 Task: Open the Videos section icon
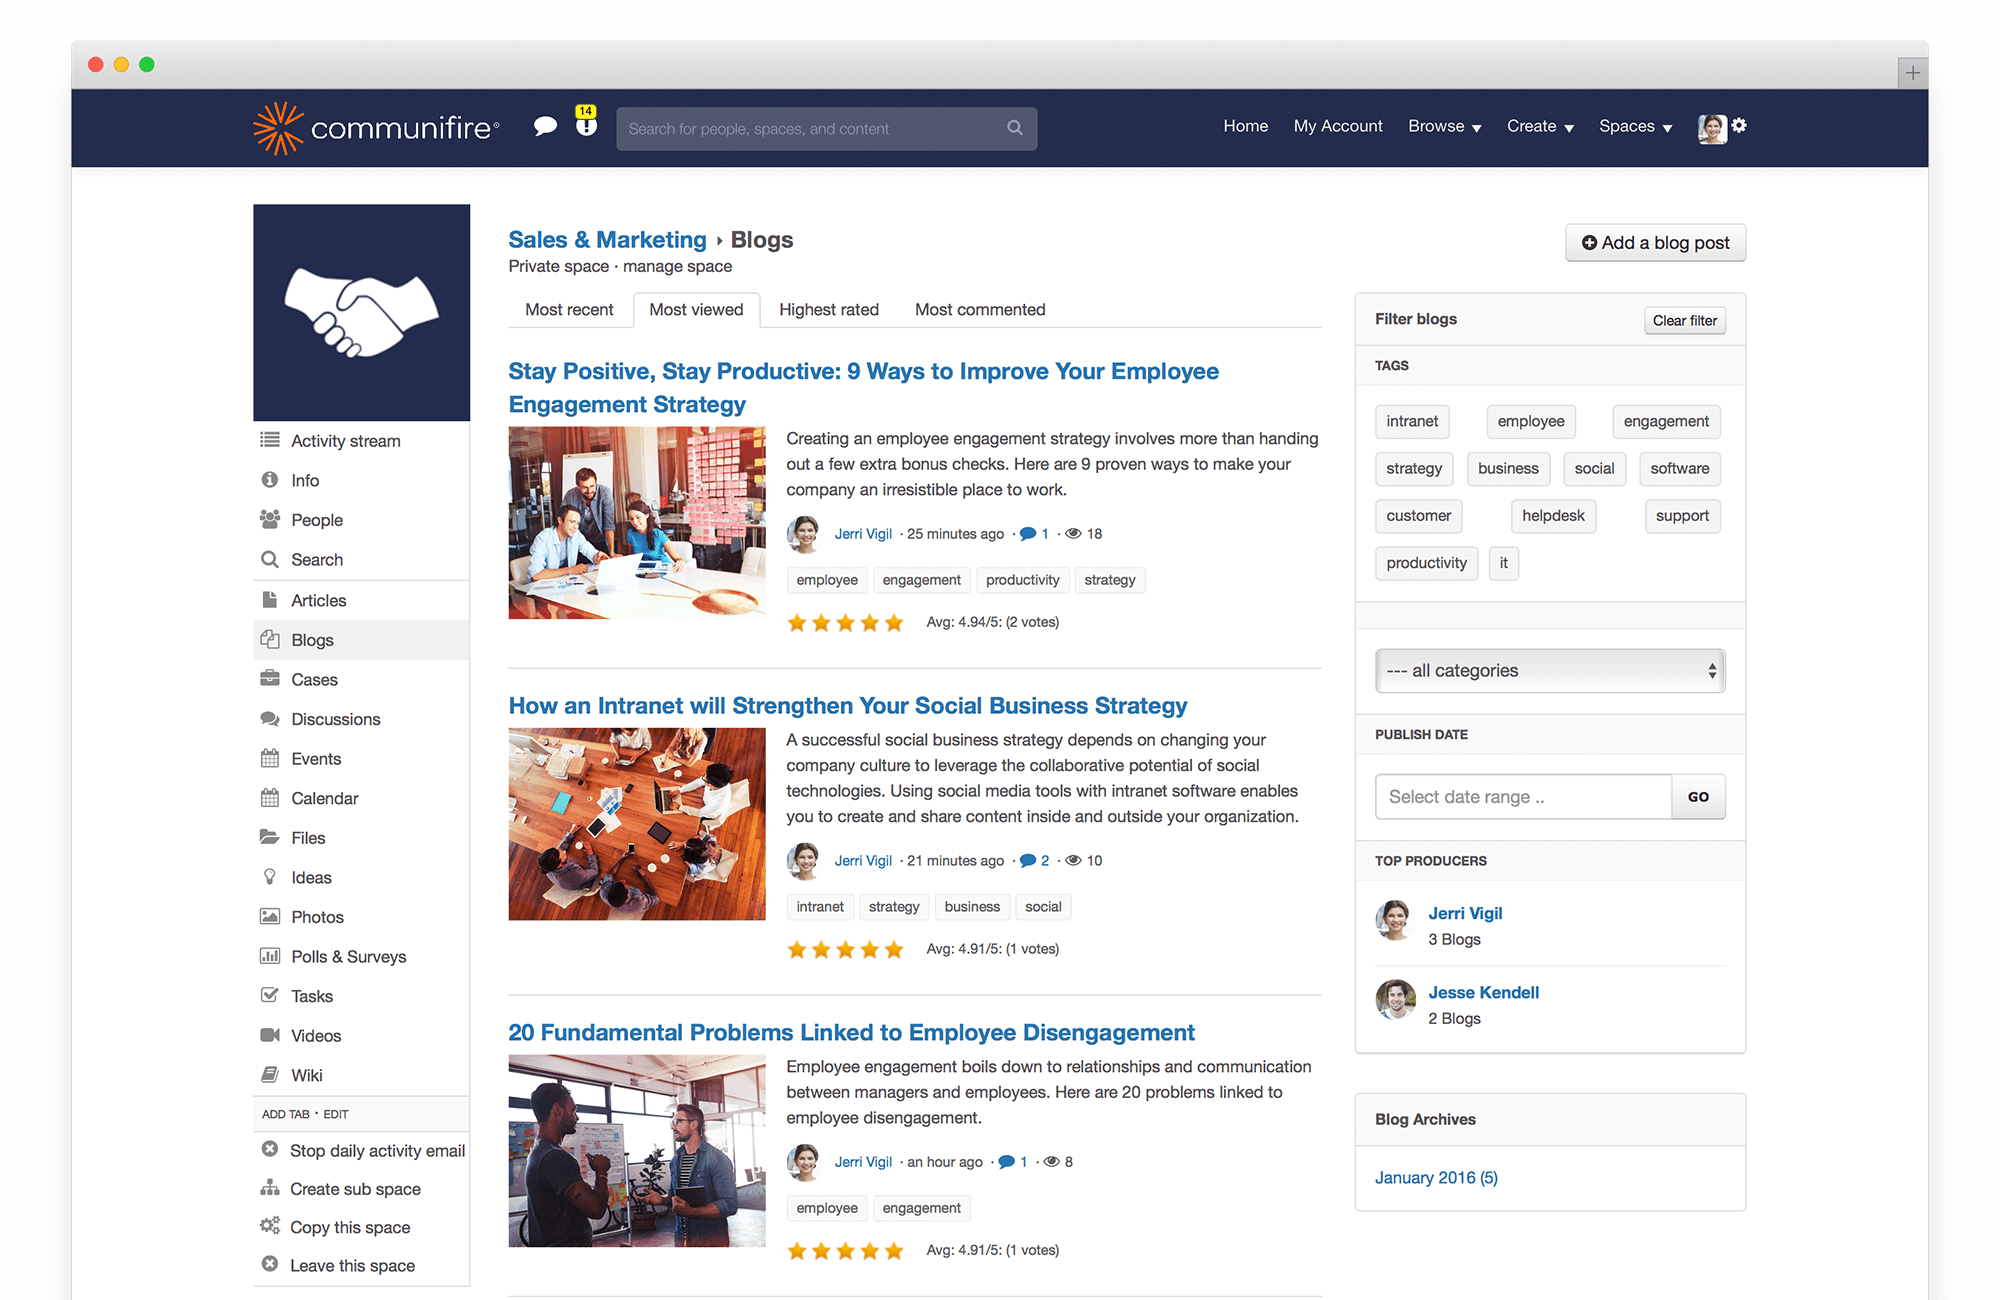point(270,1035)
